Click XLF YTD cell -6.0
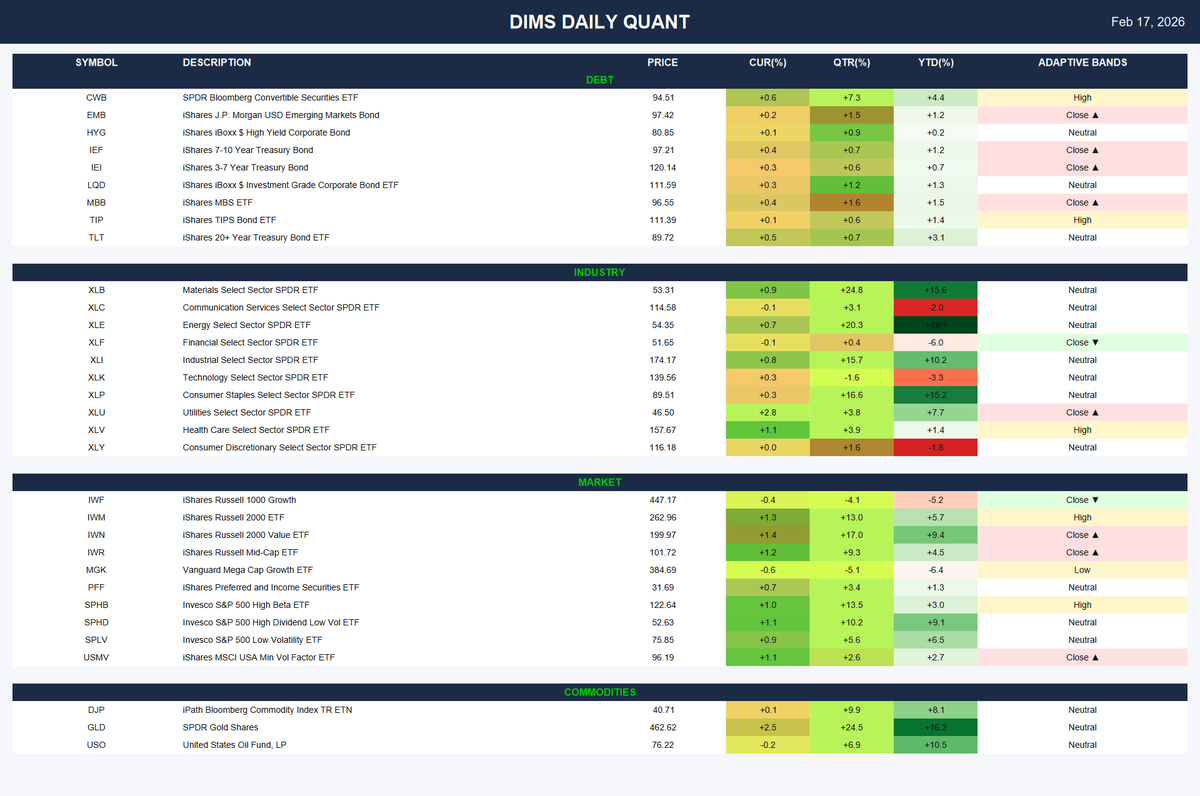 (x=935, y=343)
